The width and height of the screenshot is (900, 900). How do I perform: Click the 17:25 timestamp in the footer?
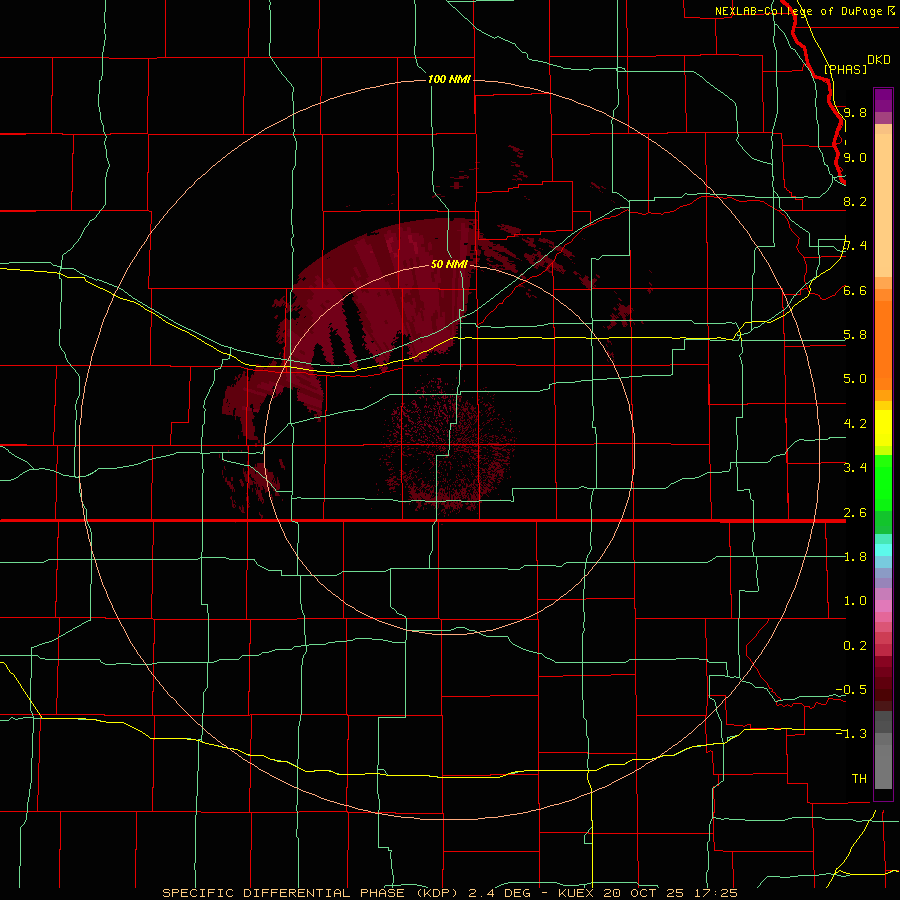(718, 893)
